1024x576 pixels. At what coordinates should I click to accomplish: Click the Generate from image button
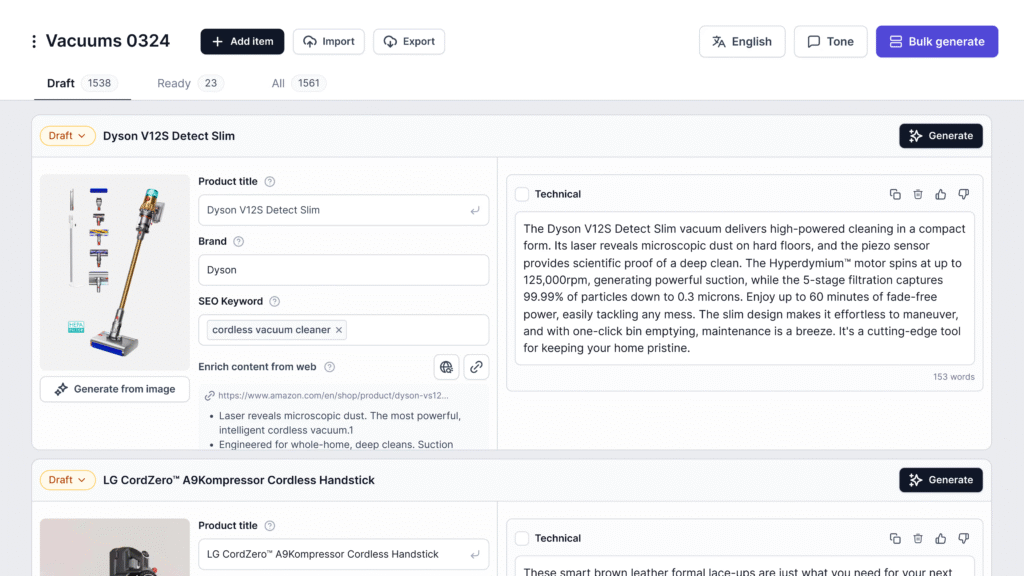click(x=115, y=389)
